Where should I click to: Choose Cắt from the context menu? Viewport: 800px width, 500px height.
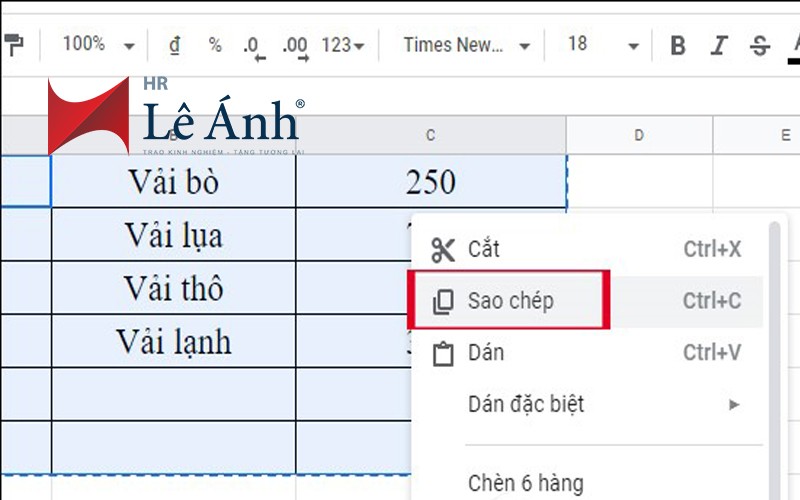tap(588, 249)
